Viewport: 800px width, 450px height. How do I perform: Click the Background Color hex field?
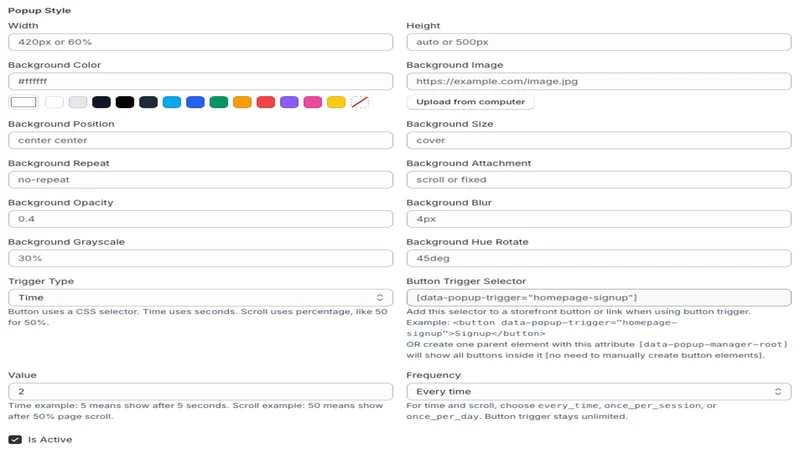(x=201, y=81)
